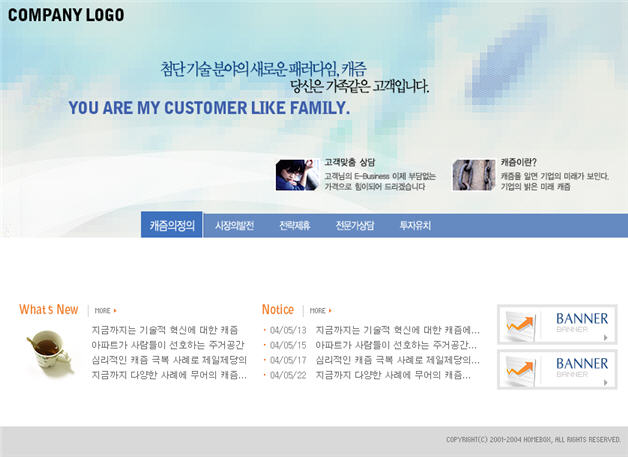The image size is (628, 457).
Task: Expand Notice section with the MORE link
Action: tap(320, 311)
